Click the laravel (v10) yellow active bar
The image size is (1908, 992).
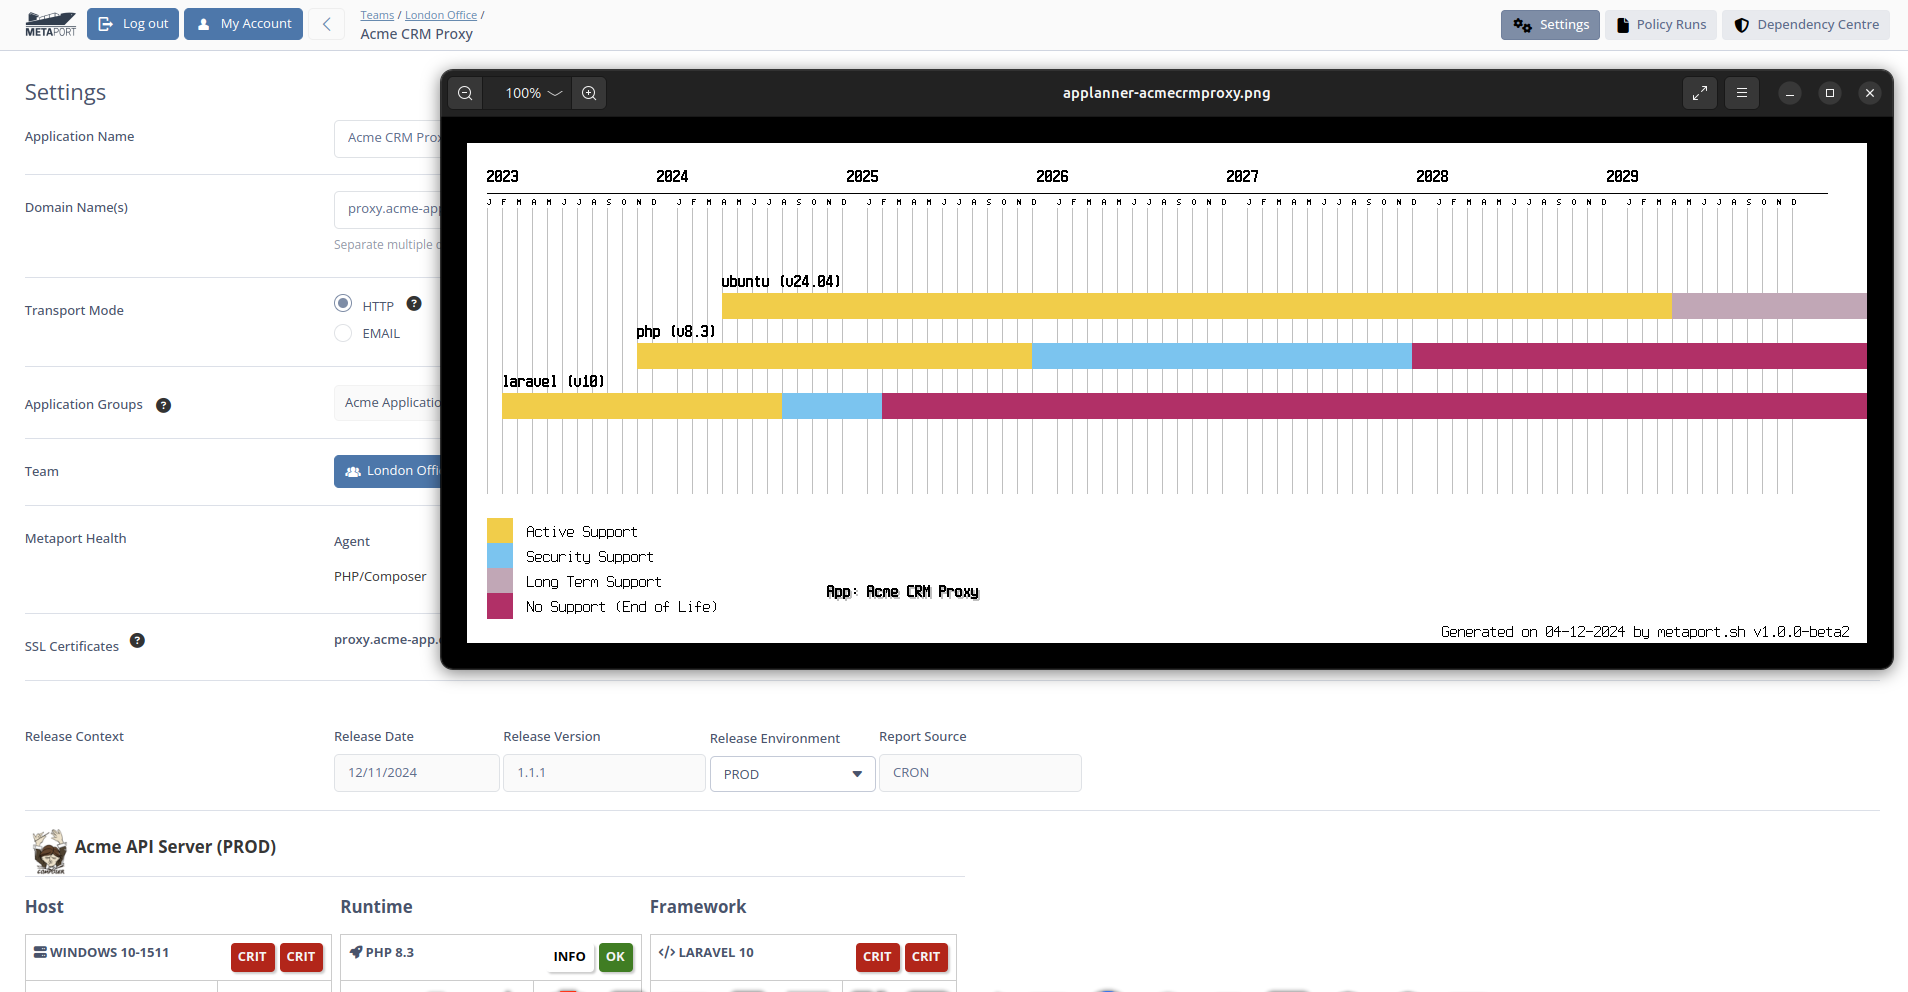point(641,406)
